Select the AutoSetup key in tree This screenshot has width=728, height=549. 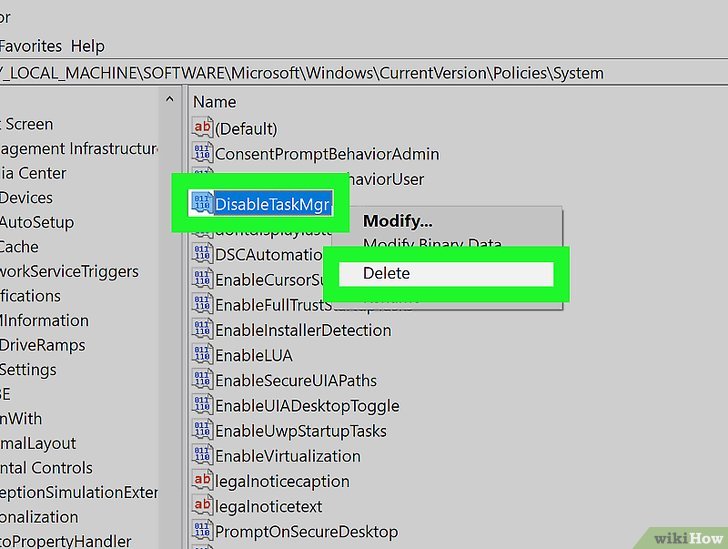(x=37, y=222)
